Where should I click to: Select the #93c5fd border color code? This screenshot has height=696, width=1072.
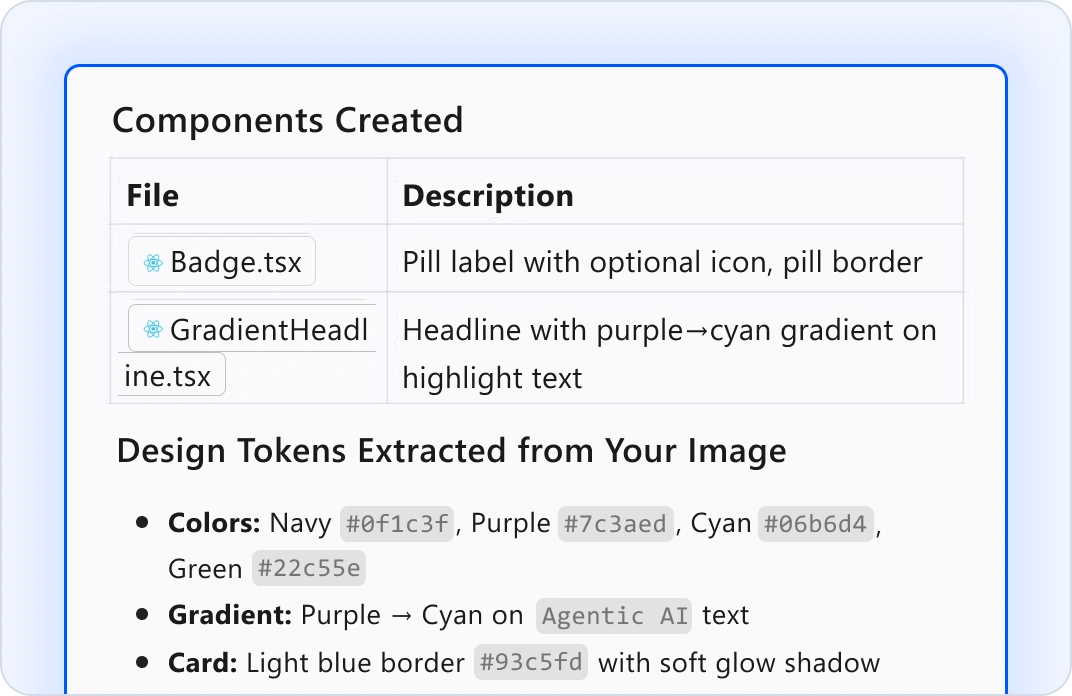[531, 662]
